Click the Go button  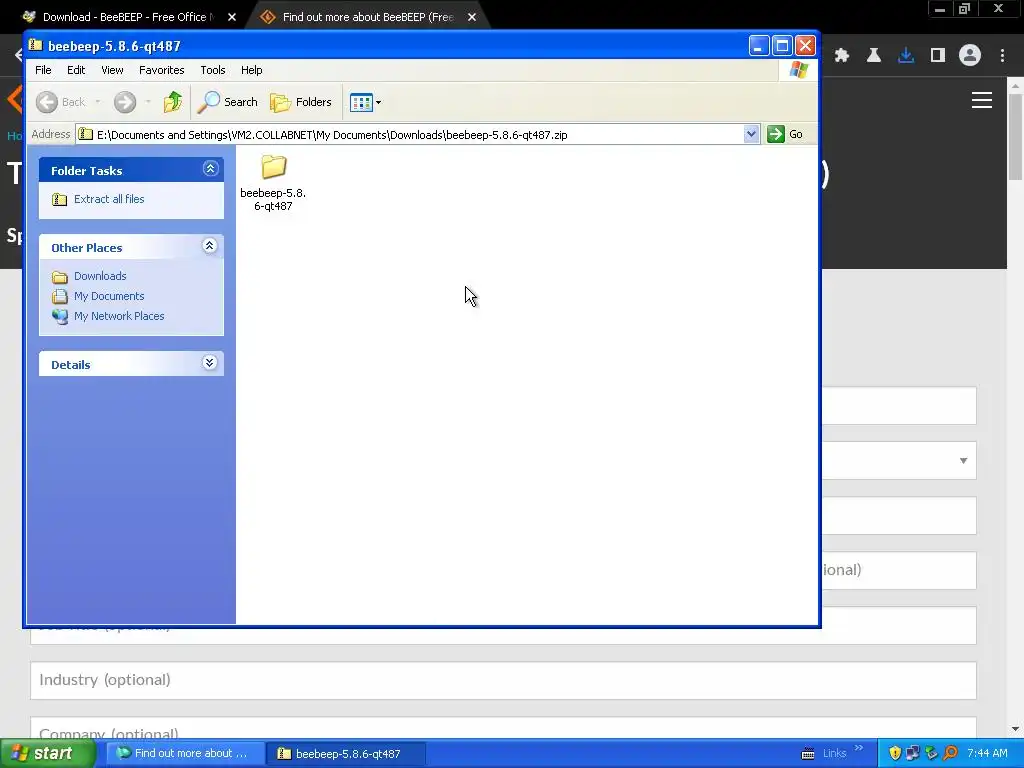tap(786, 135)
